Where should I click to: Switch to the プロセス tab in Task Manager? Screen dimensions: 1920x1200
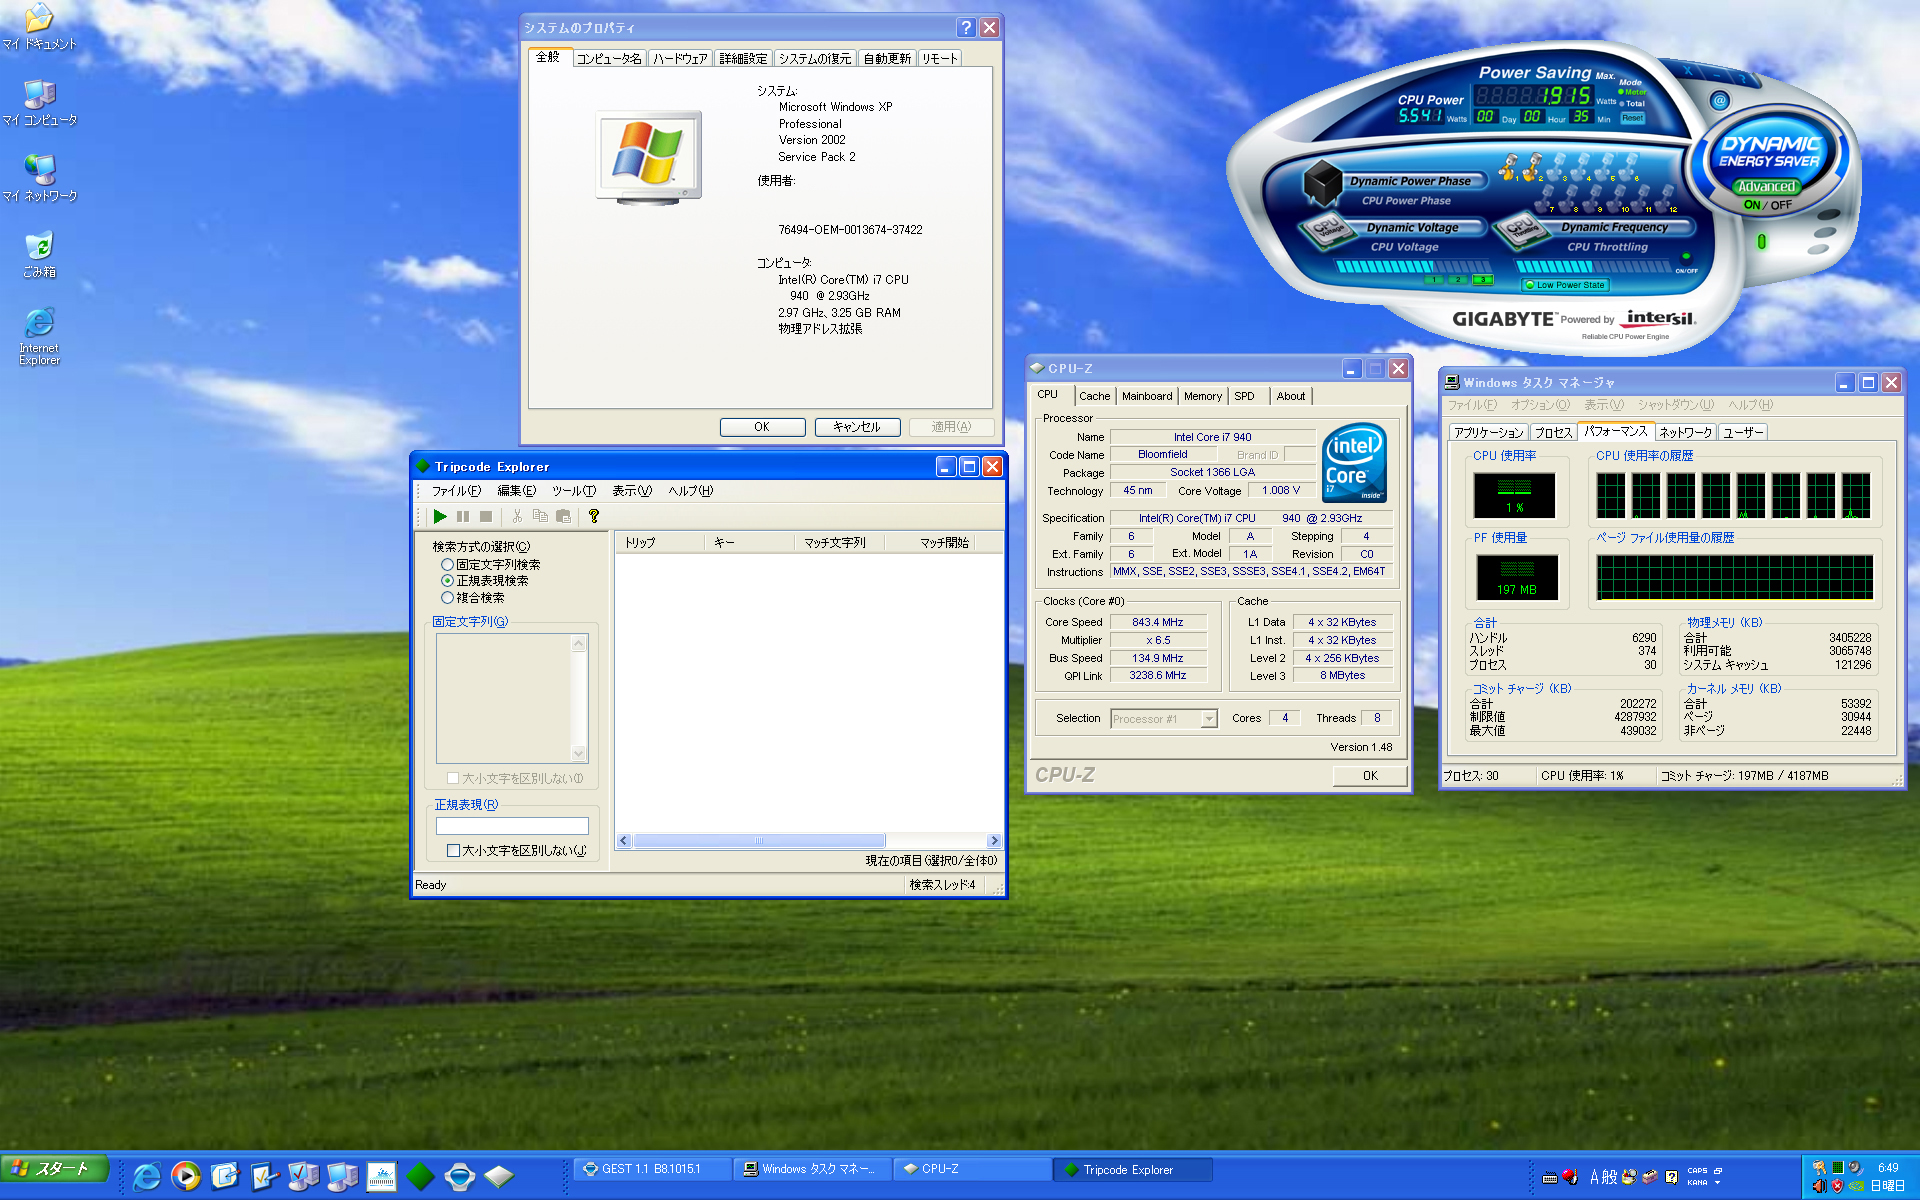pyautogui.click(x=1553, y=432)
